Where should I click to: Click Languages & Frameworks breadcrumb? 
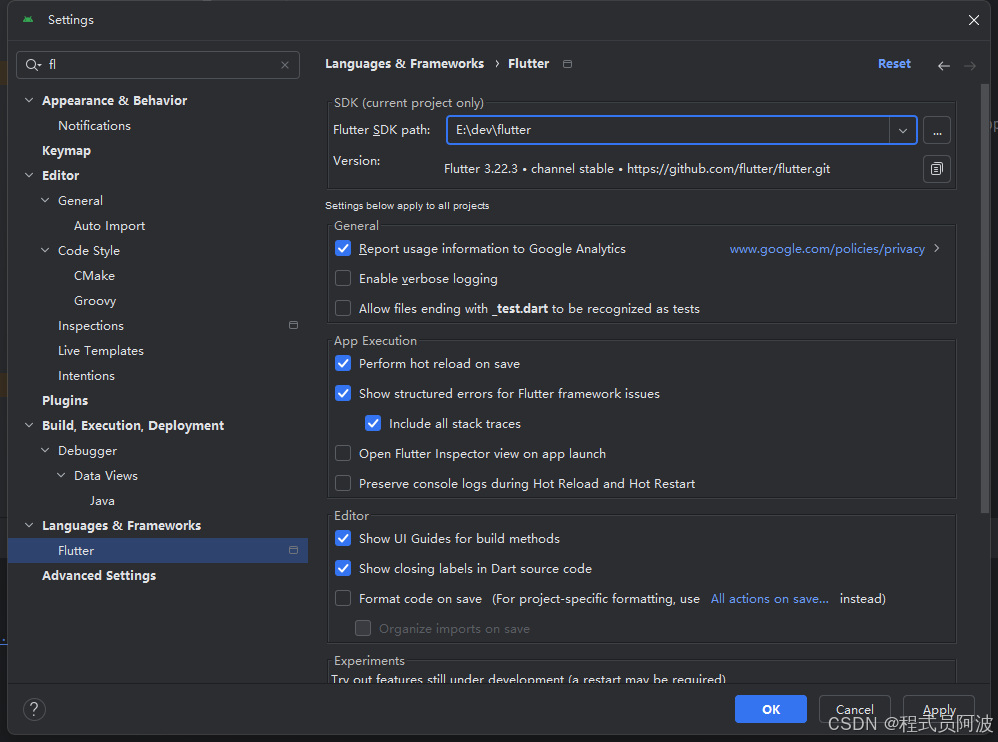pyautogui.click(x=404, y=64)
